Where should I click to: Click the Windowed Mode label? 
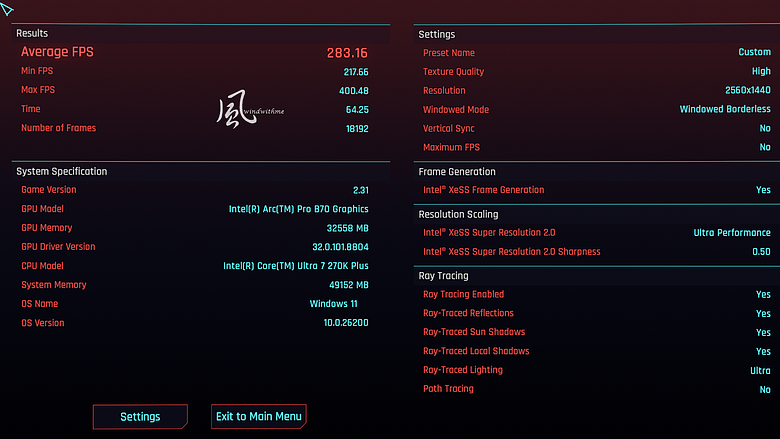tap(456, 109)
